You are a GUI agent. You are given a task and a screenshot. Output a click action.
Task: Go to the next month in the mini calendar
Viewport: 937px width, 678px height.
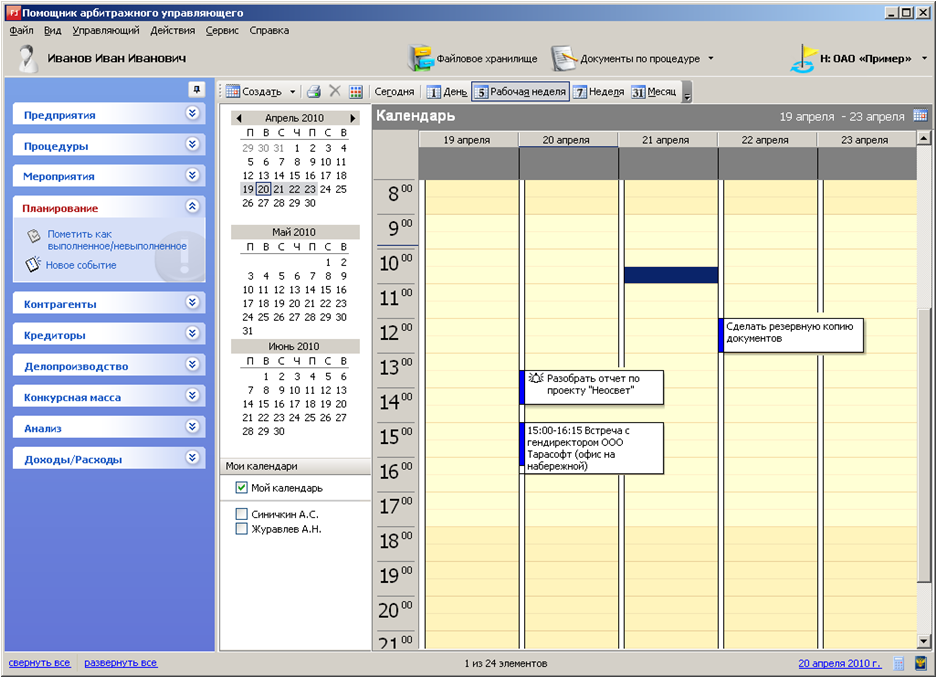[x=353, y=118]
